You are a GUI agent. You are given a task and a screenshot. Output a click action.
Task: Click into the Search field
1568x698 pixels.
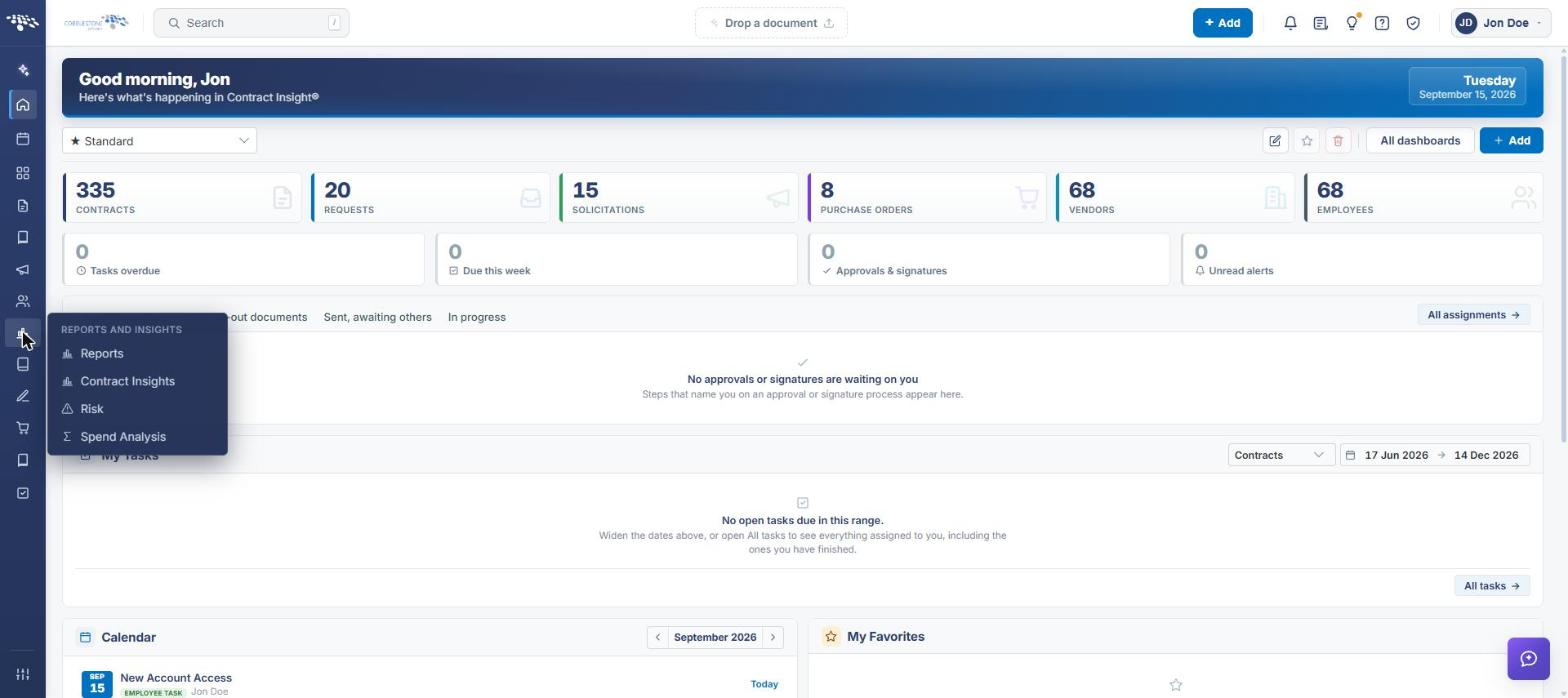pos(251,23)
